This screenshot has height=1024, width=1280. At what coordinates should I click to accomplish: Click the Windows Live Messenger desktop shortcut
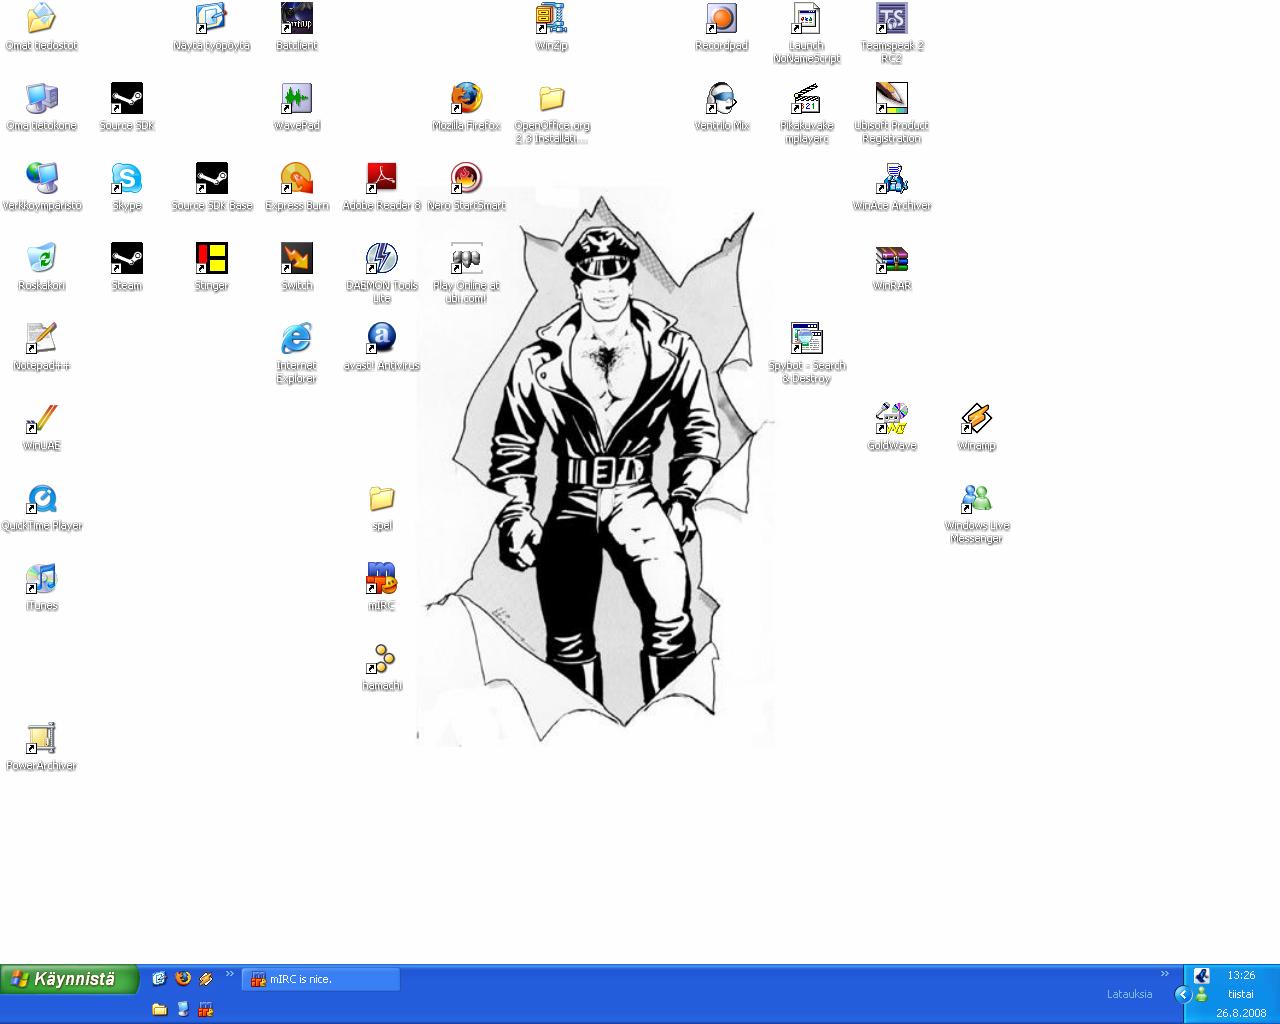(x=976, y=513)
